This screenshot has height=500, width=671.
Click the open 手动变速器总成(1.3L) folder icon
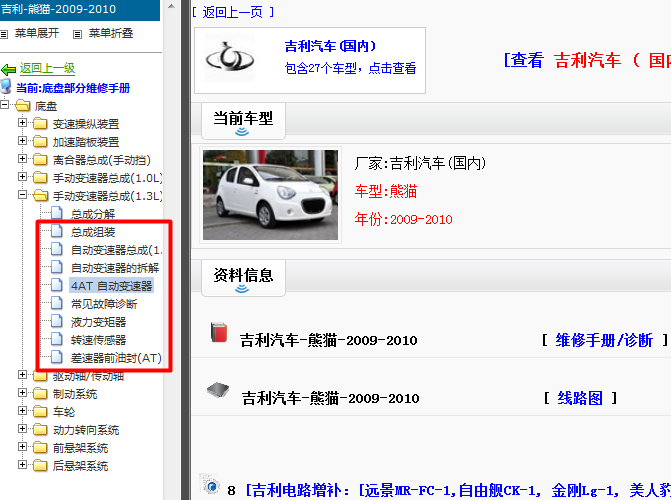pos(41,195)
